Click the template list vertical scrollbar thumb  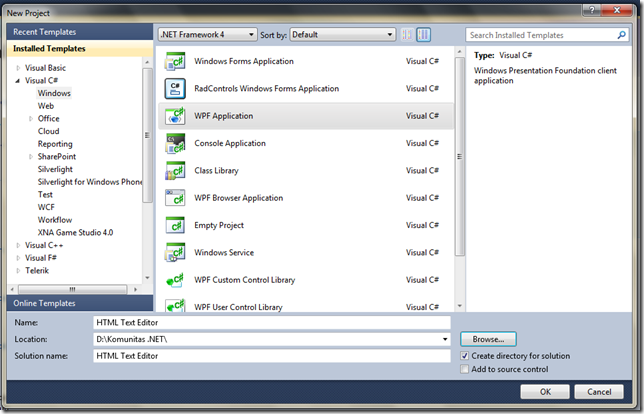click(460, 156)
